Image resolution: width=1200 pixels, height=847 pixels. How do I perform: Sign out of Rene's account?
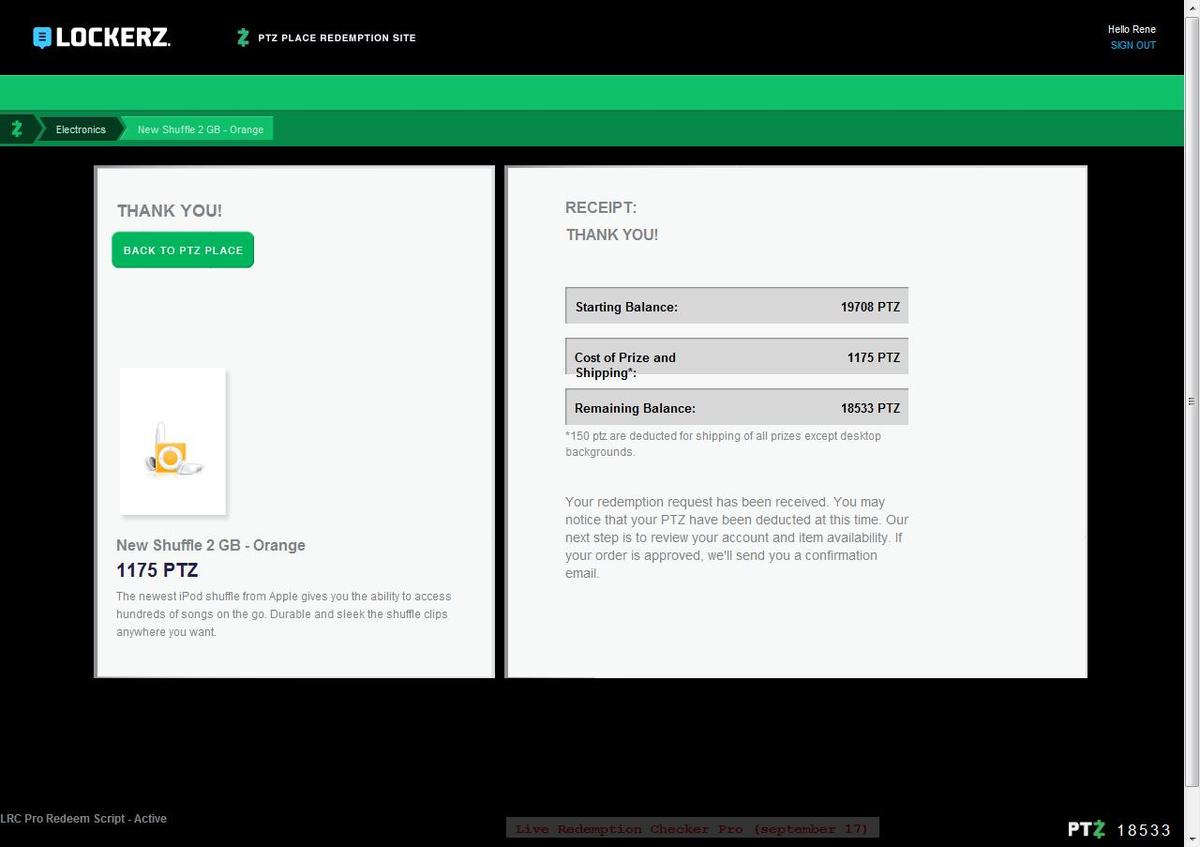click(1133, 46)
